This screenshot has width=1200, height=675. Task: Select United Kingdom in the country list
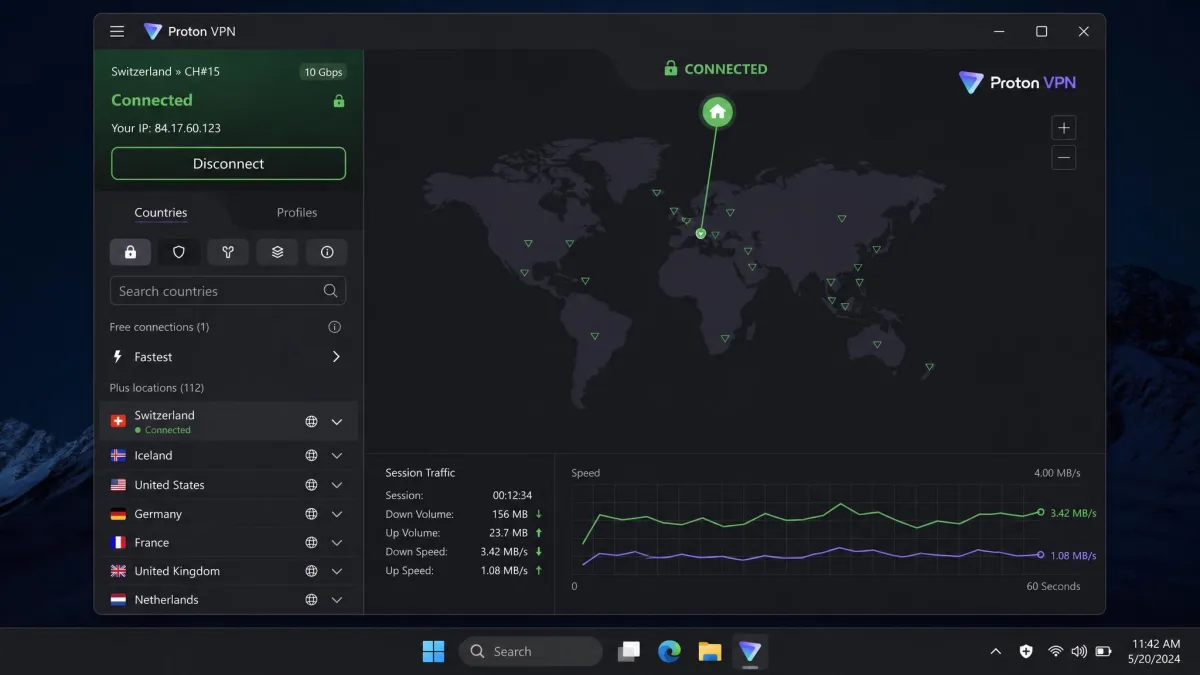point(228,571)
